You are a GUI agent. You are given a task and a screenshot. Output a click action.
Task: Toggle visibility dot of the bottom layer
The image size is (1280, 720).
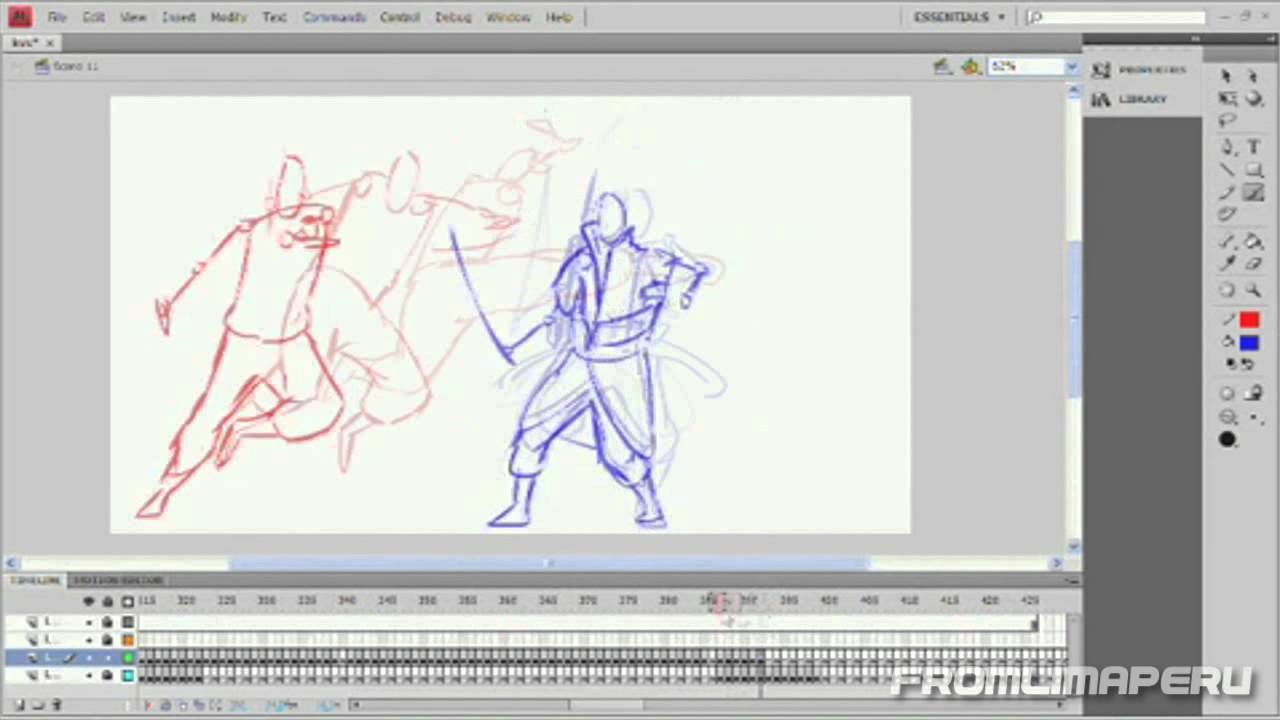click(x=89, y=676)
